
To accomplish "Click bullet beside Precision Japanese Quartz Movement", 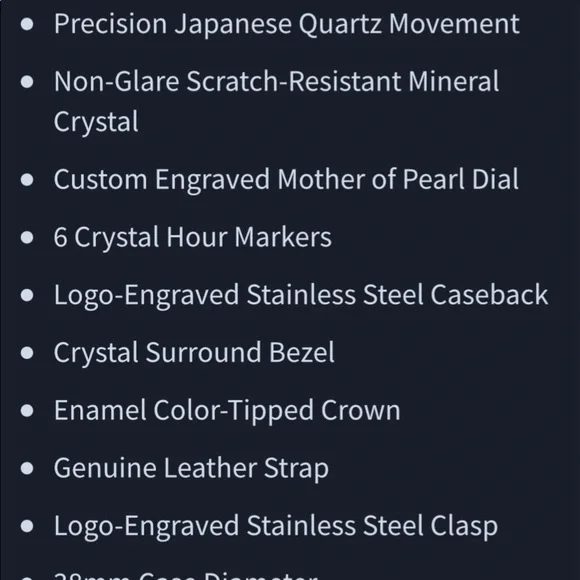I will [x=27, y=24].
